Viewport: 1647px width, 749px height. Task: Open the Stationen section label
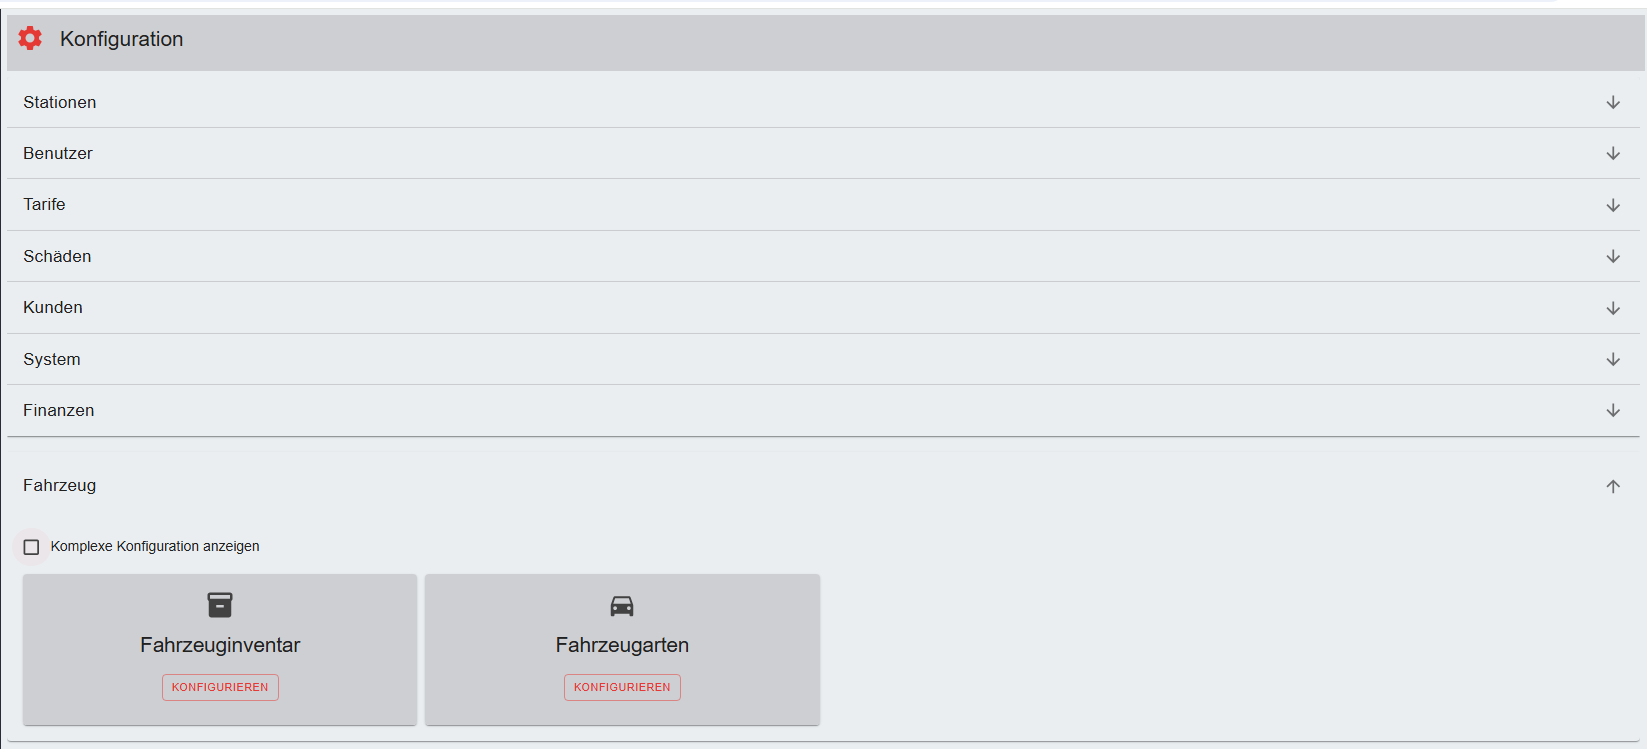point(60,103)
